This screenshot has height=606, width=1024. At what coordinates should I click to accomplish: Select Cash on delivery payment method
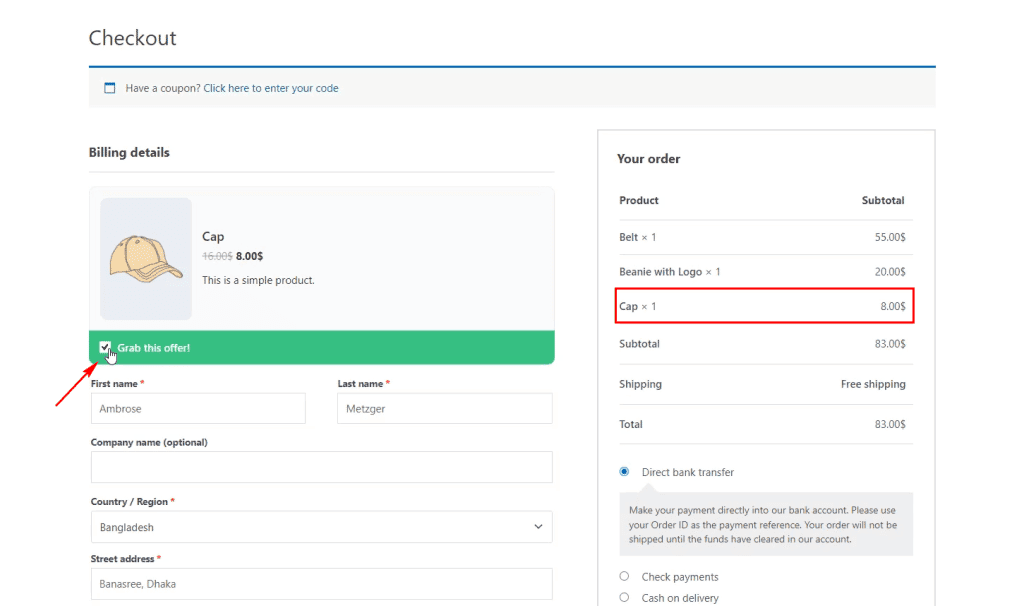coord(625,598)
